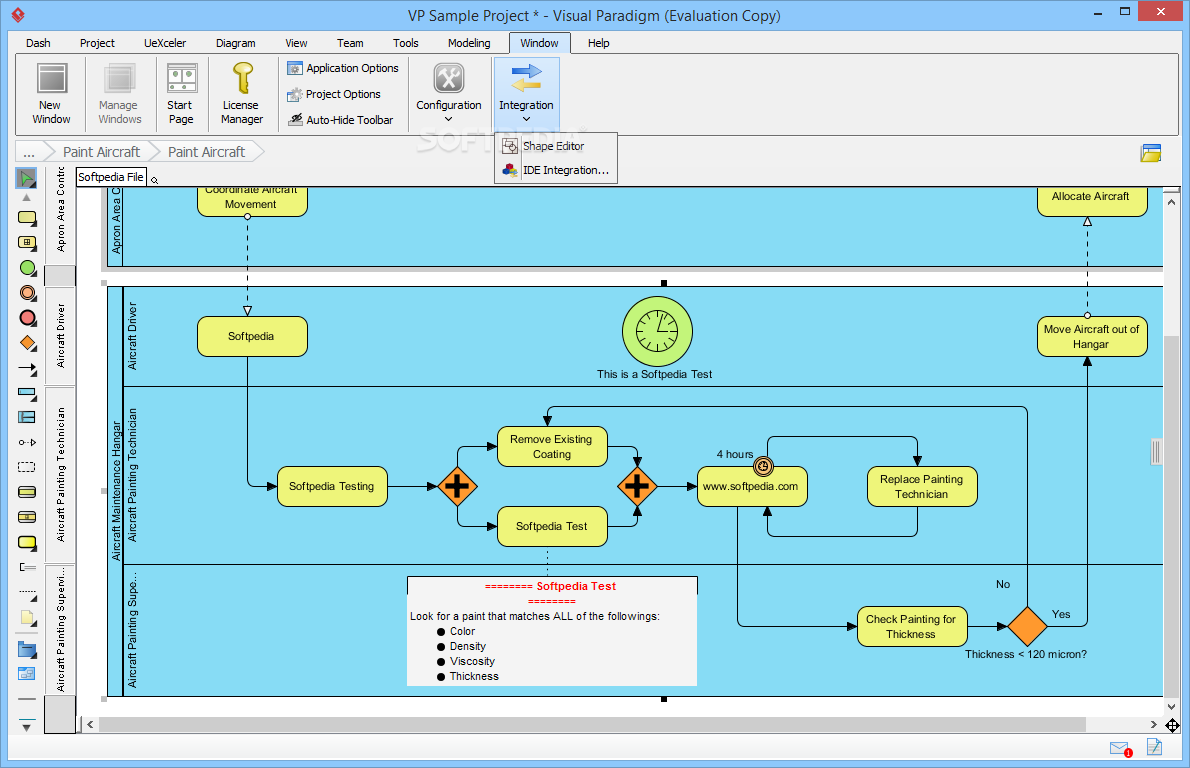Viewport: 1190px width, 768px height.
Task: Open the document note icon in status bar
Action: (x=1154, y=747)
